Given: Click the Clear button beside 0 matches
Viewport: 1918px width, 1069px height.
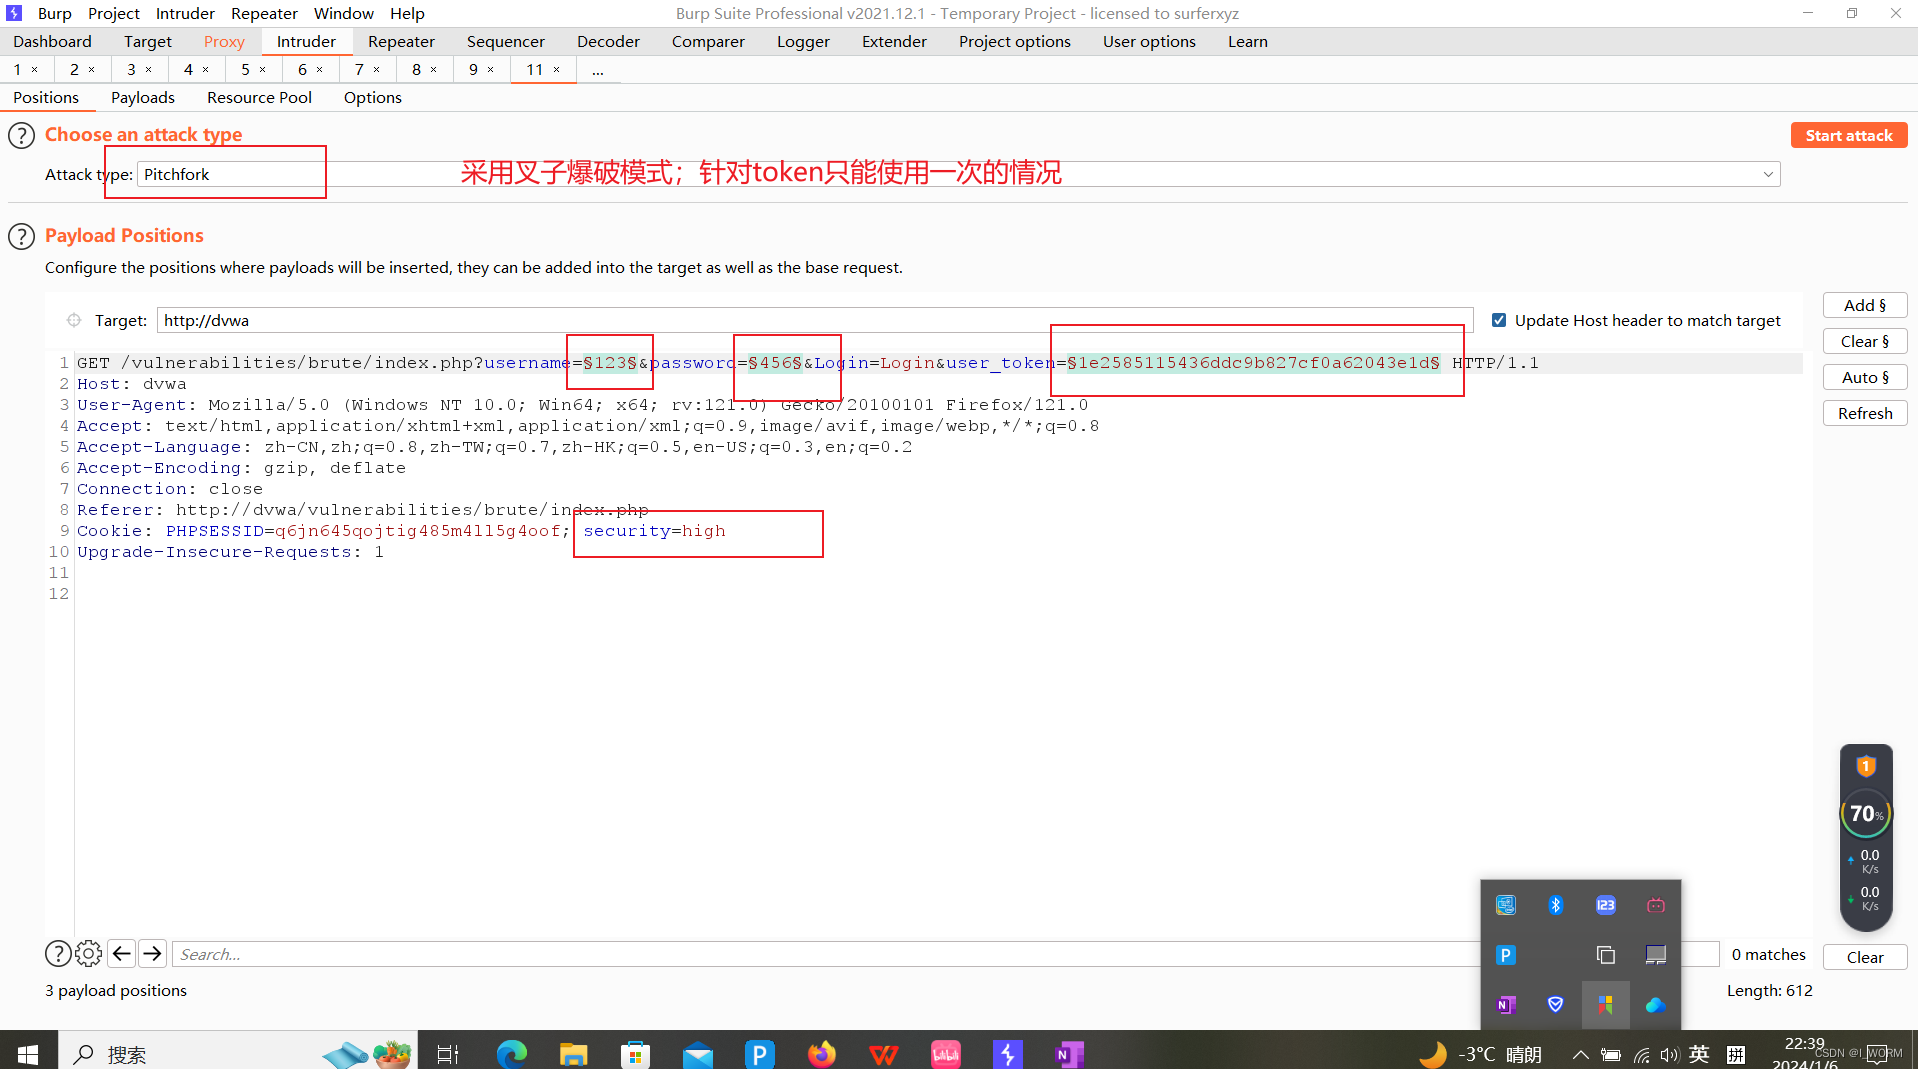Looking at the screenshot, I should click(1865, 957).
